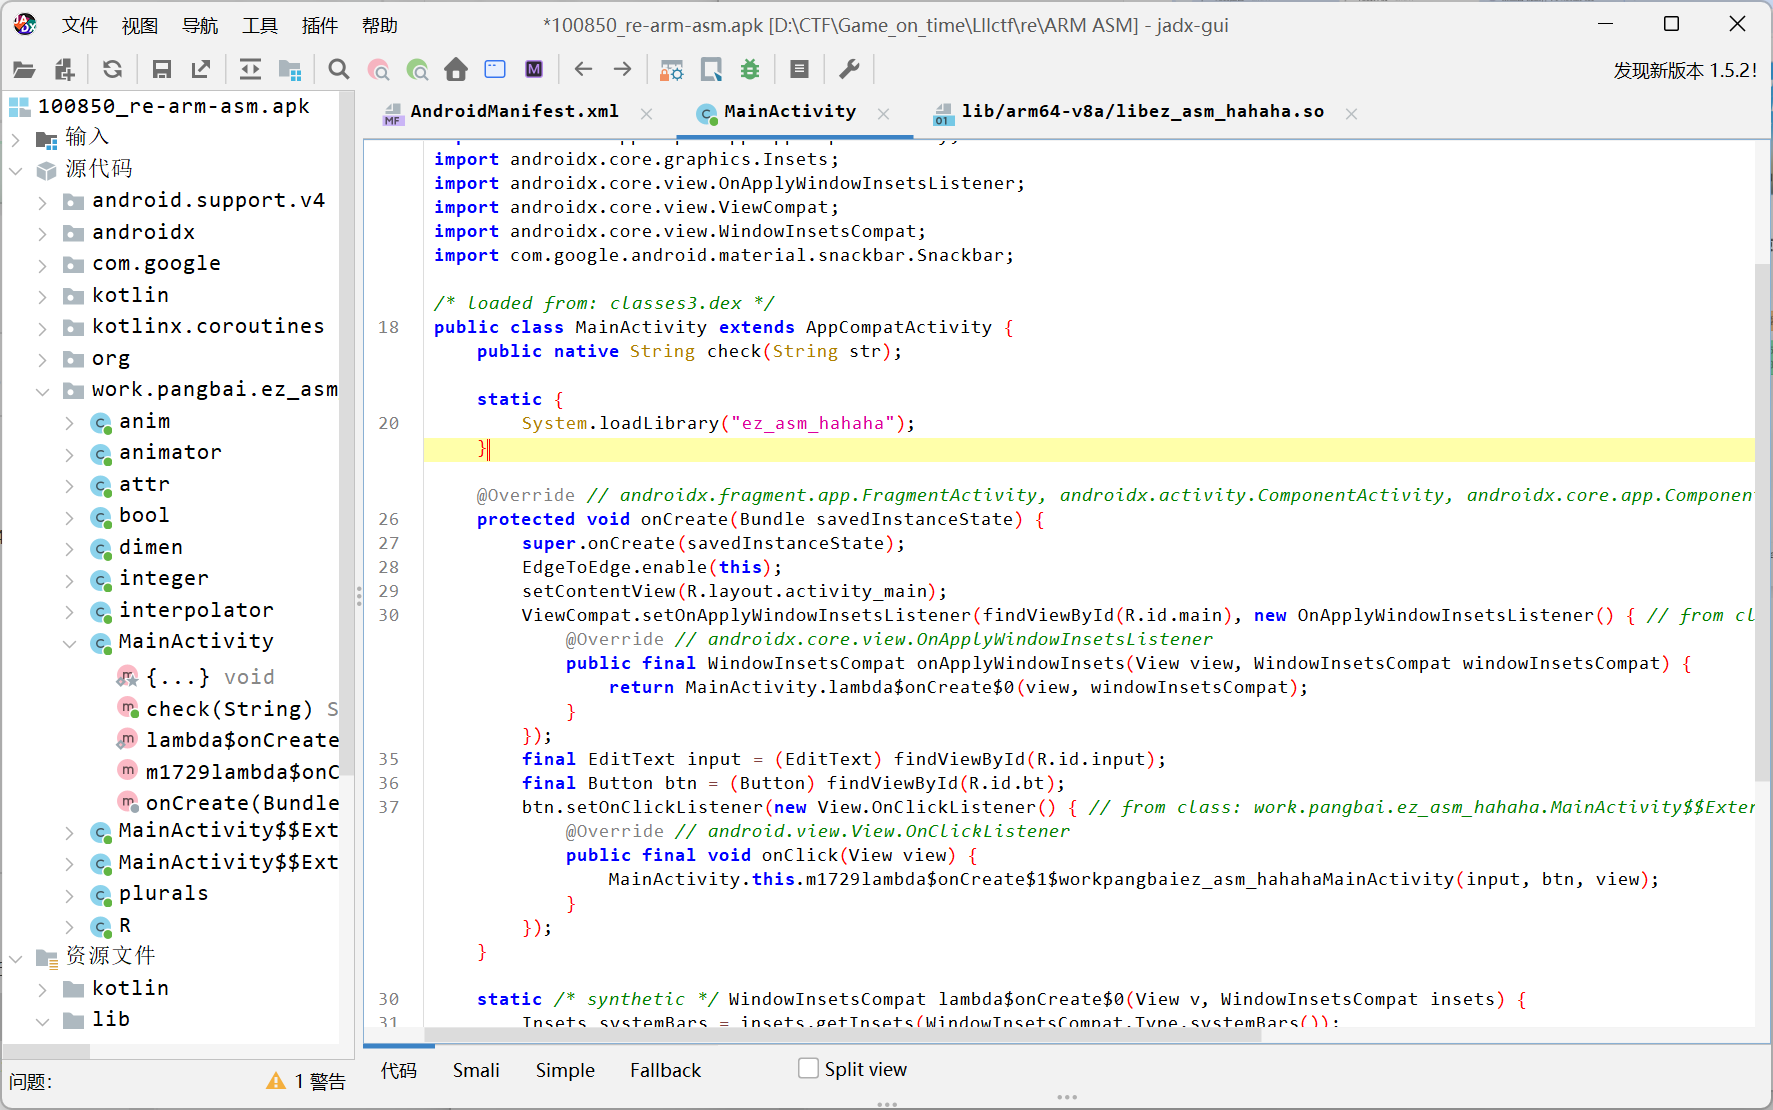The height and width of the screenshot is (1110, 1773).
Task: Open the green bug debugger icon
Action: (750, 69)
